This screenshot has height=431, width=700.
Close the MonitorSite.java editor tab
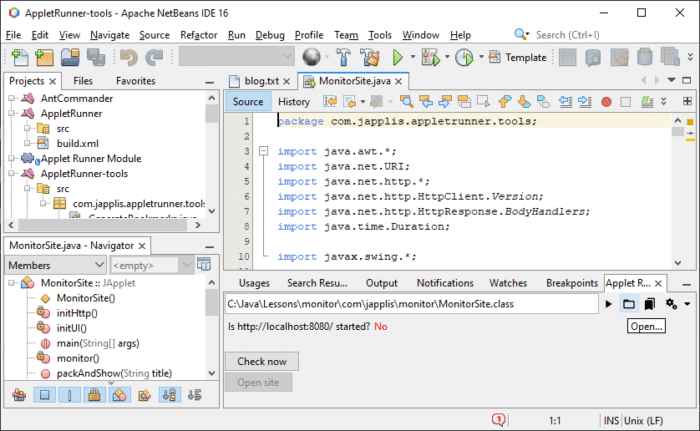point(399,81)
